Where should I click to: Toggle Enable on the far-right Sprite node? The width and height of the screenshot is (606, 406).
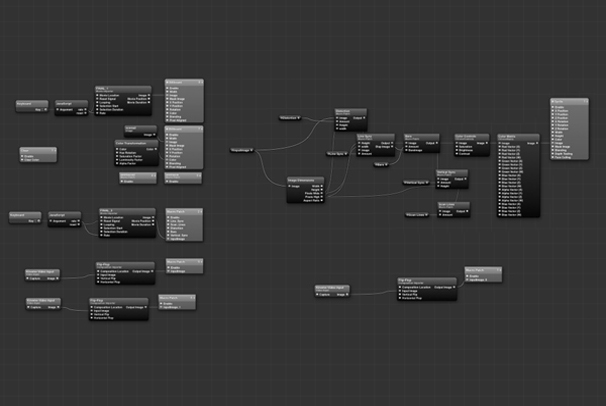(x=553, y=106)
